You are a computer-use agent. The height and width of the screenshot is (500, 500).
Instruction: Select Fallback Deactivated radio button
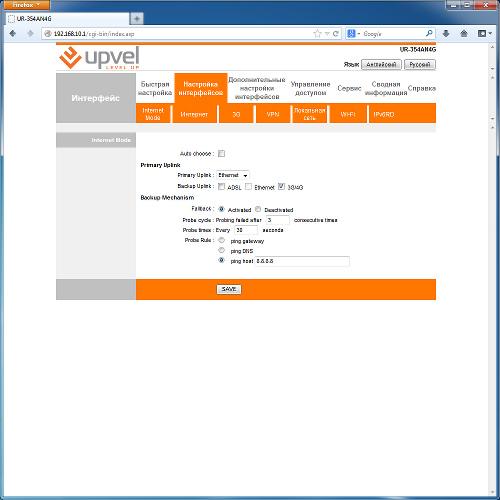258,209
